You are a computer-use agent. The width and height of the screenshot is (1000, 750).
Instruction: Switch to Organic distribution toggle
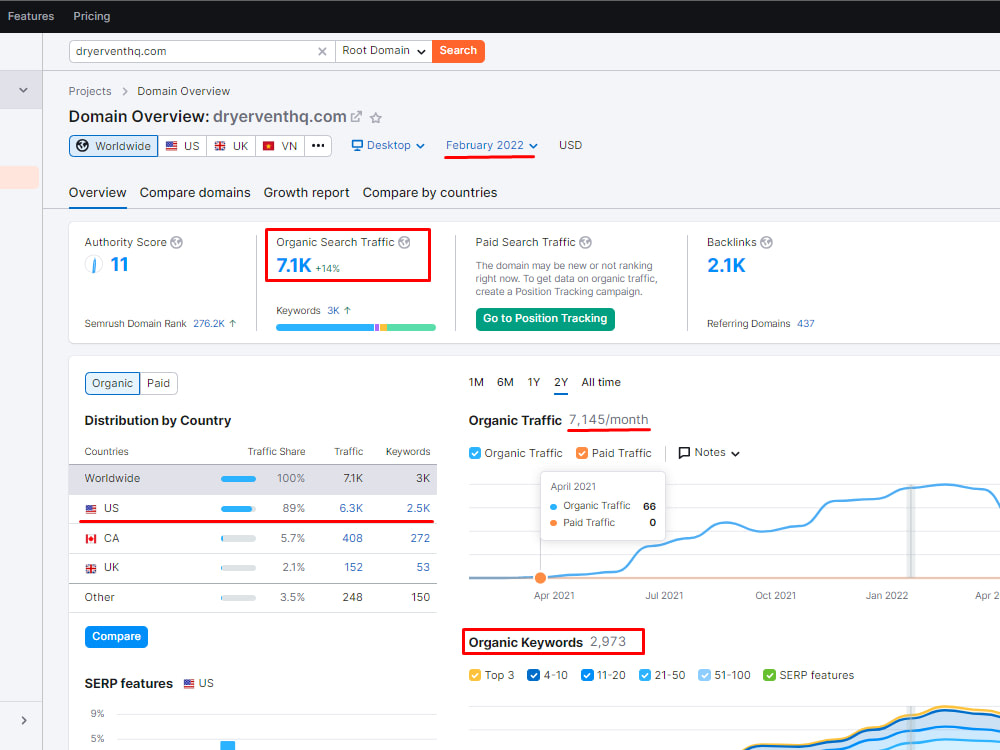112,383
